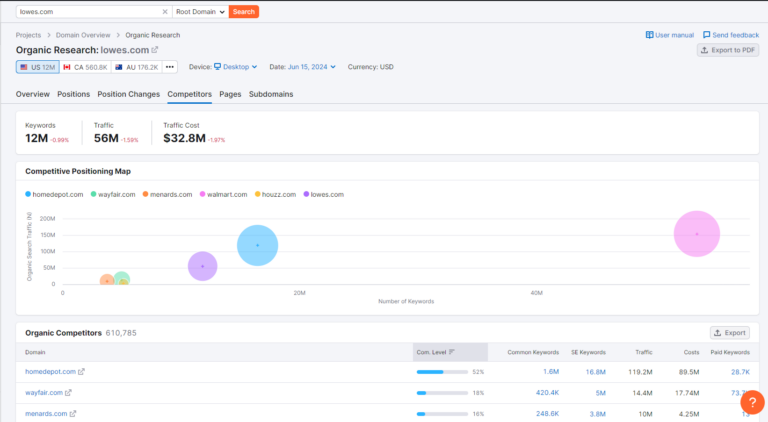Click the homedepot.com bubble on chart
Image resolution: width=768 pixels, height=422 pixels.
[x=258, y=245]
